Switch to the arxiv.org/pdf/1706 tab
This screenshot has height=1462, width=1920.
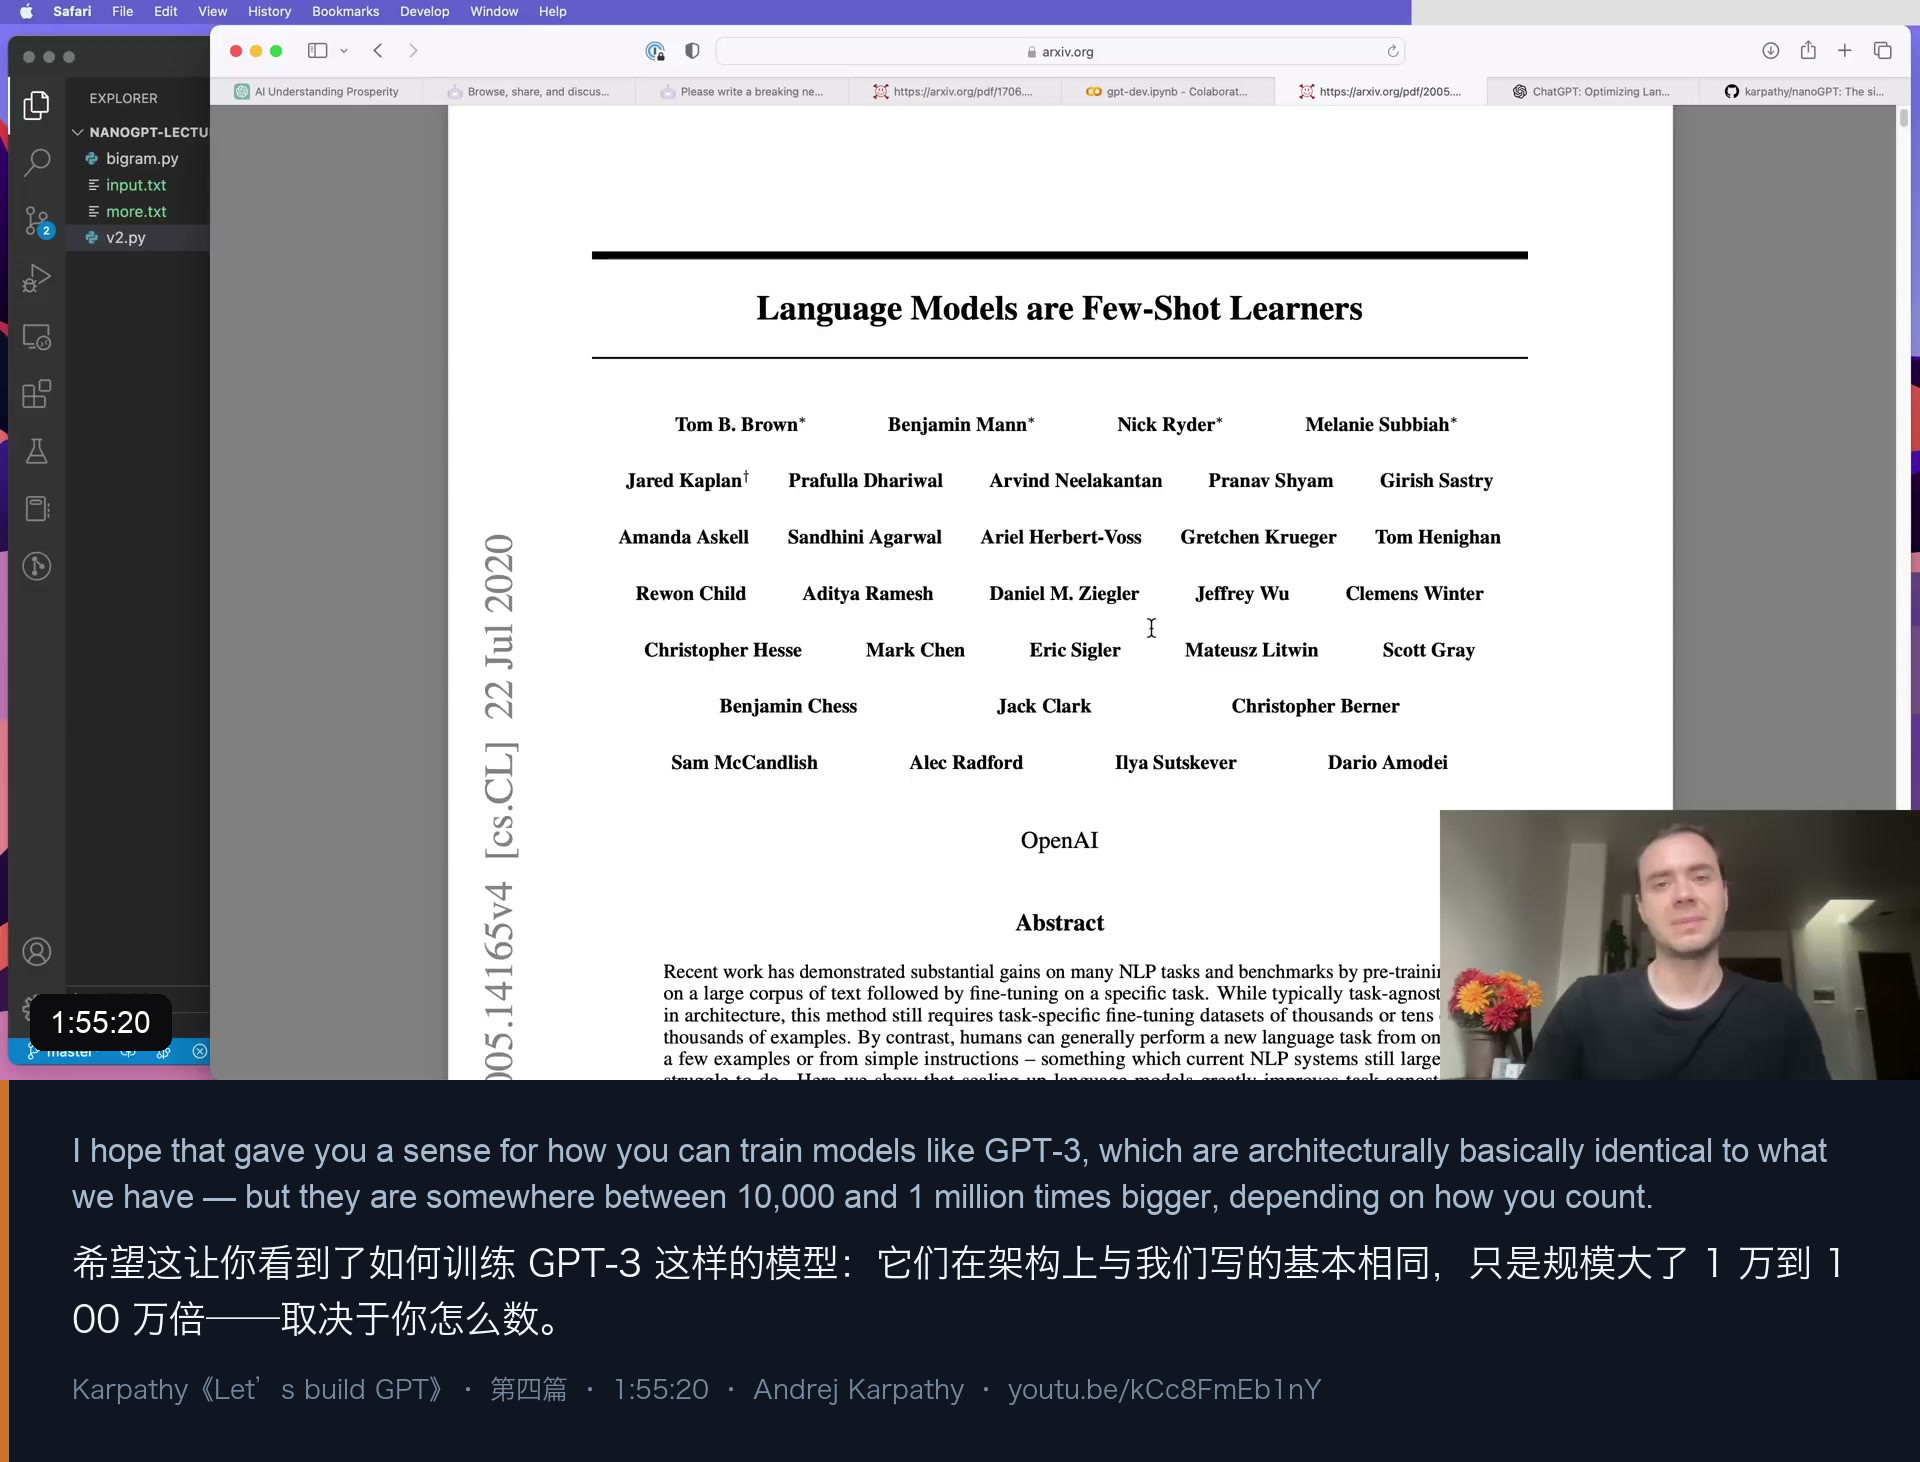(x=955, y=92)
